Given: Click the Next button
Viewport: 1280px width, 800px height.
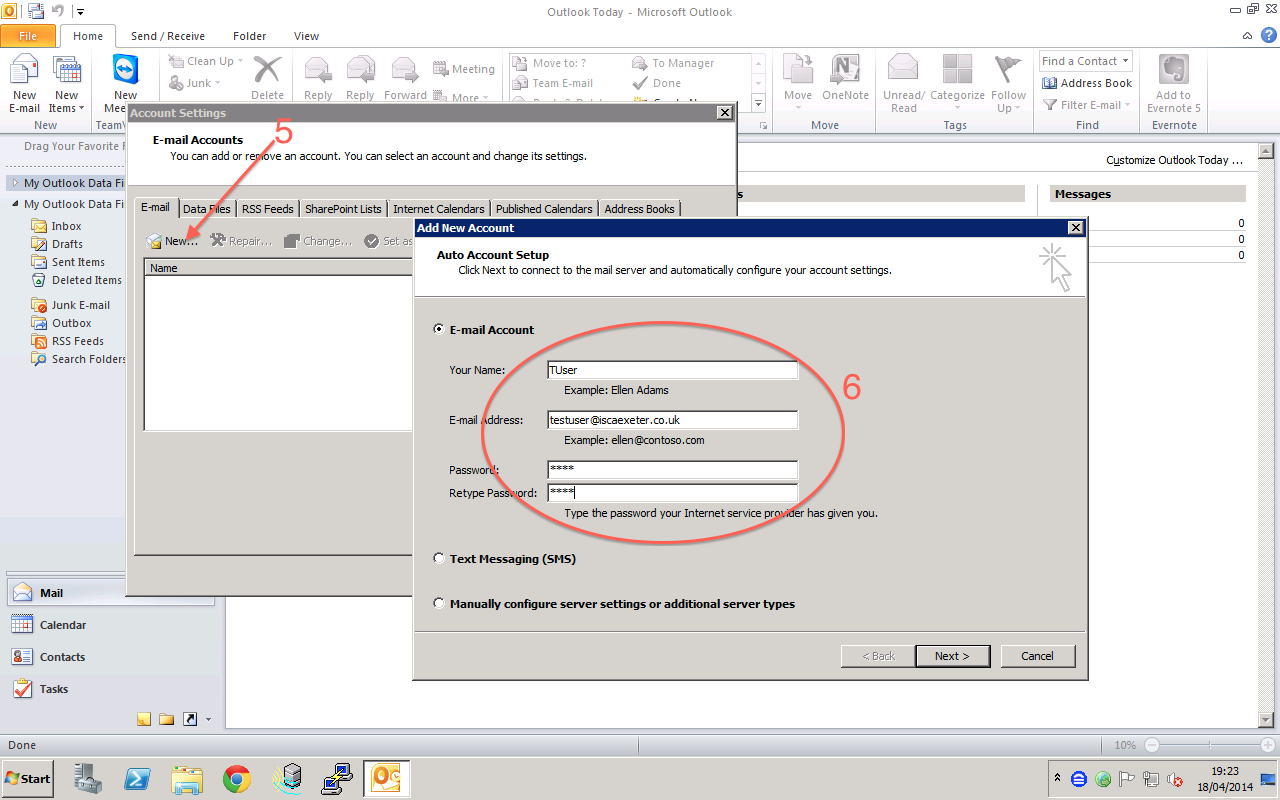Looking at the screenshot, I should pyautogui.click(x=952, y=656).
